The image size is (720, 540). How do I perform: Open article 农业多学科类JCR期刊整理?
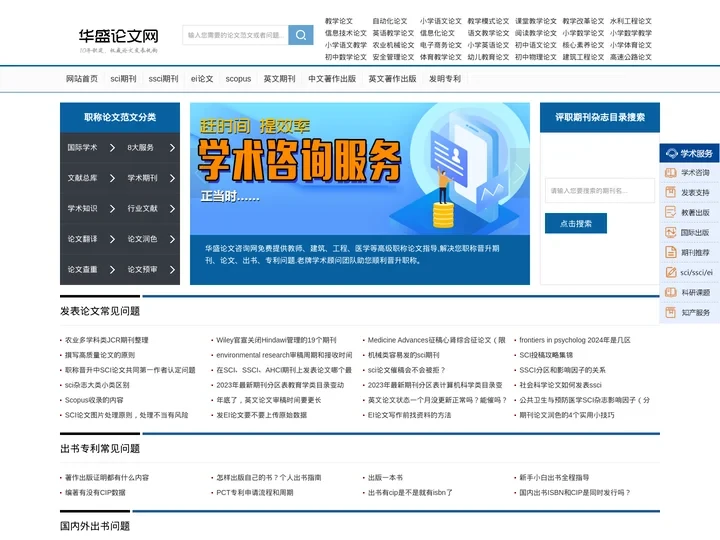pos(107,340)
